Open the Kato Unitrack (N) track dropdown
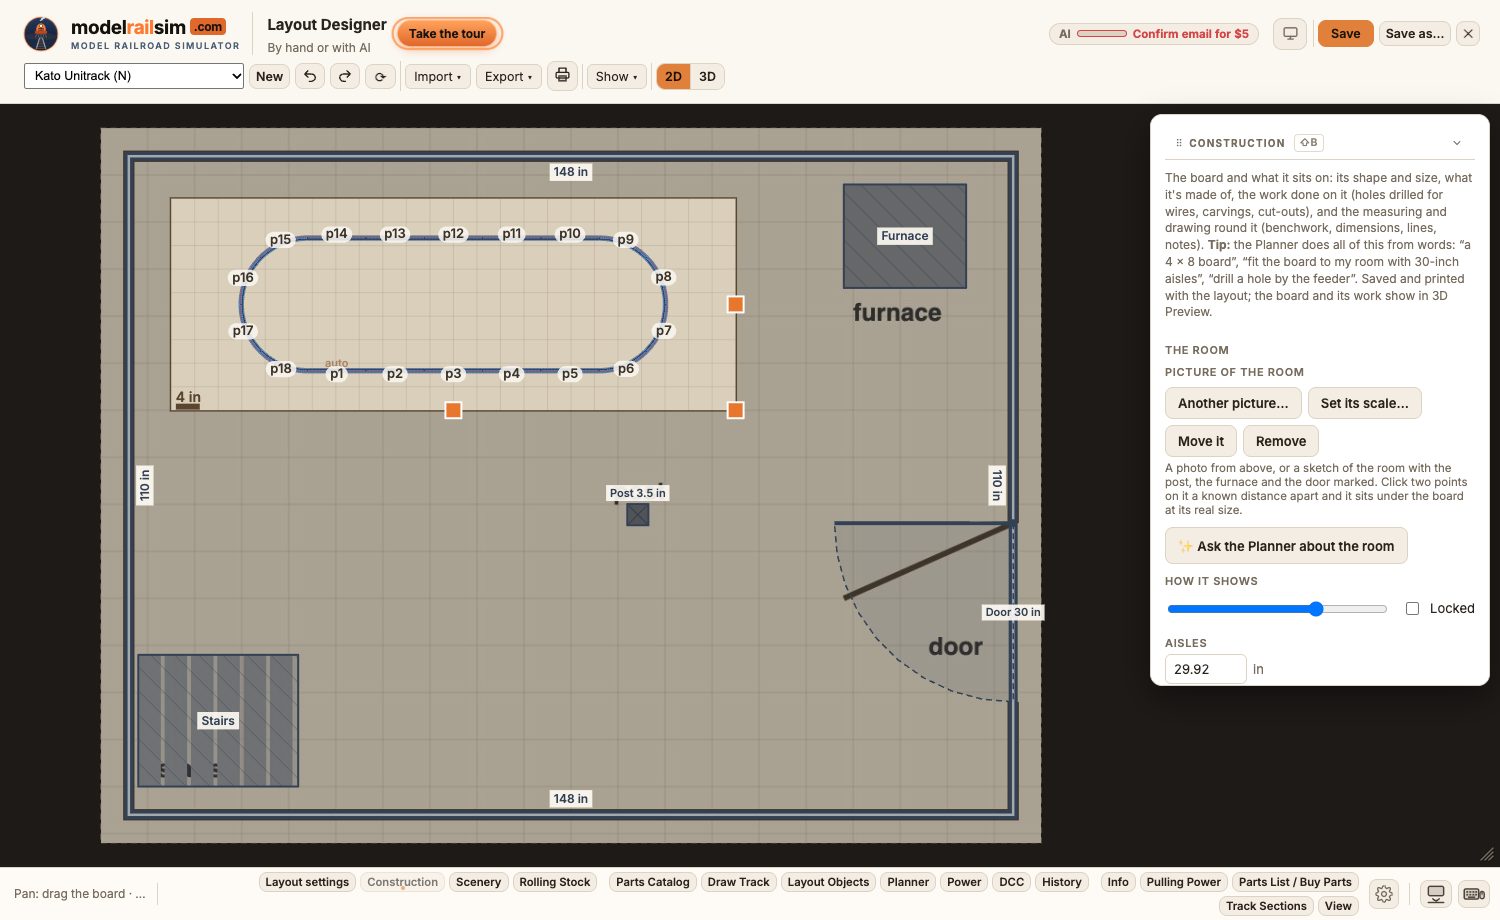Image resolution: width=1500 pixels, height=920 pixels. 134,76
